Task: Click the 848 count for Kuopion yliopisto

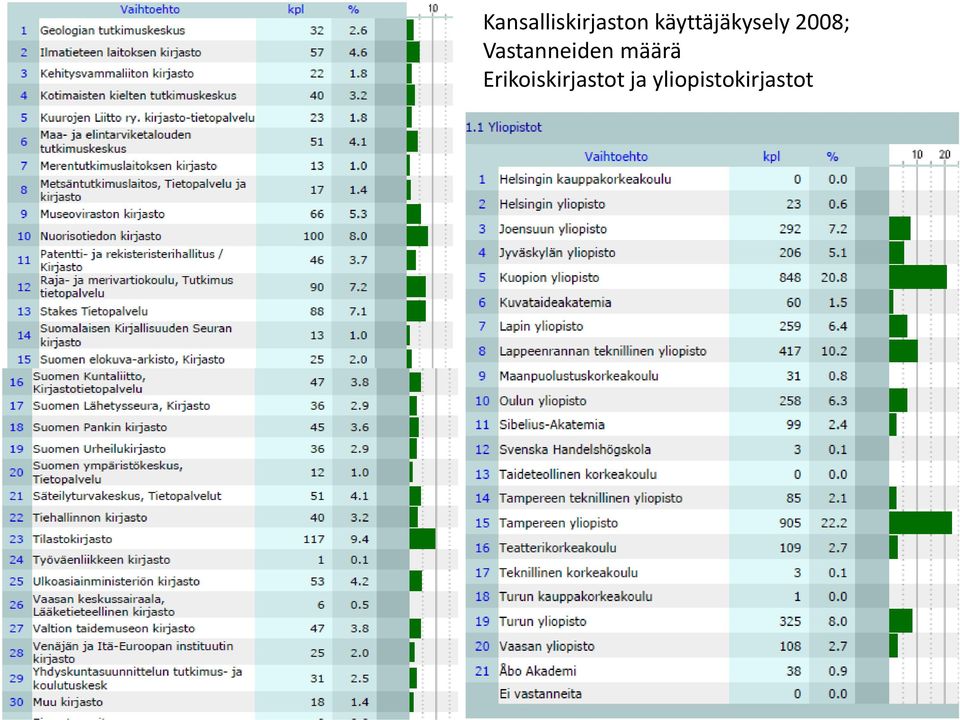Action: tap(790, 277)
